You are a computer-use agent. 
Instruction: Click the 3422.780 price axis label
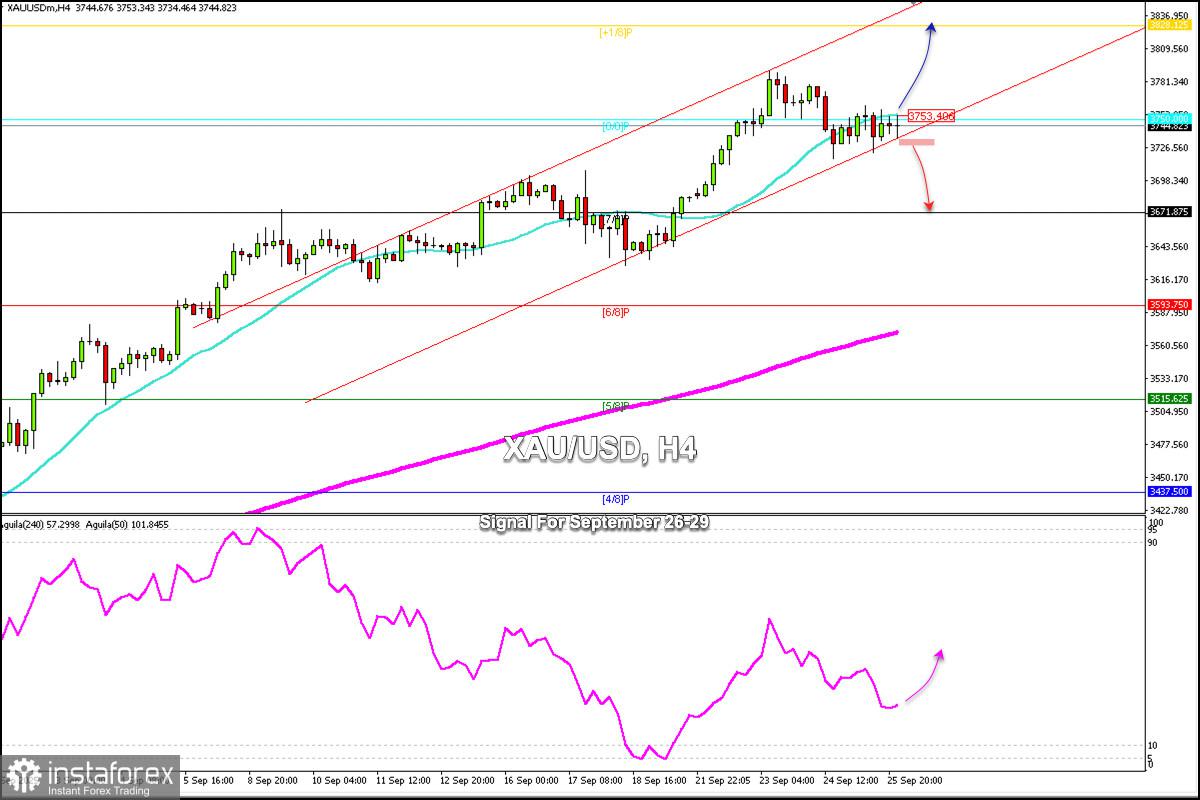1170,510
